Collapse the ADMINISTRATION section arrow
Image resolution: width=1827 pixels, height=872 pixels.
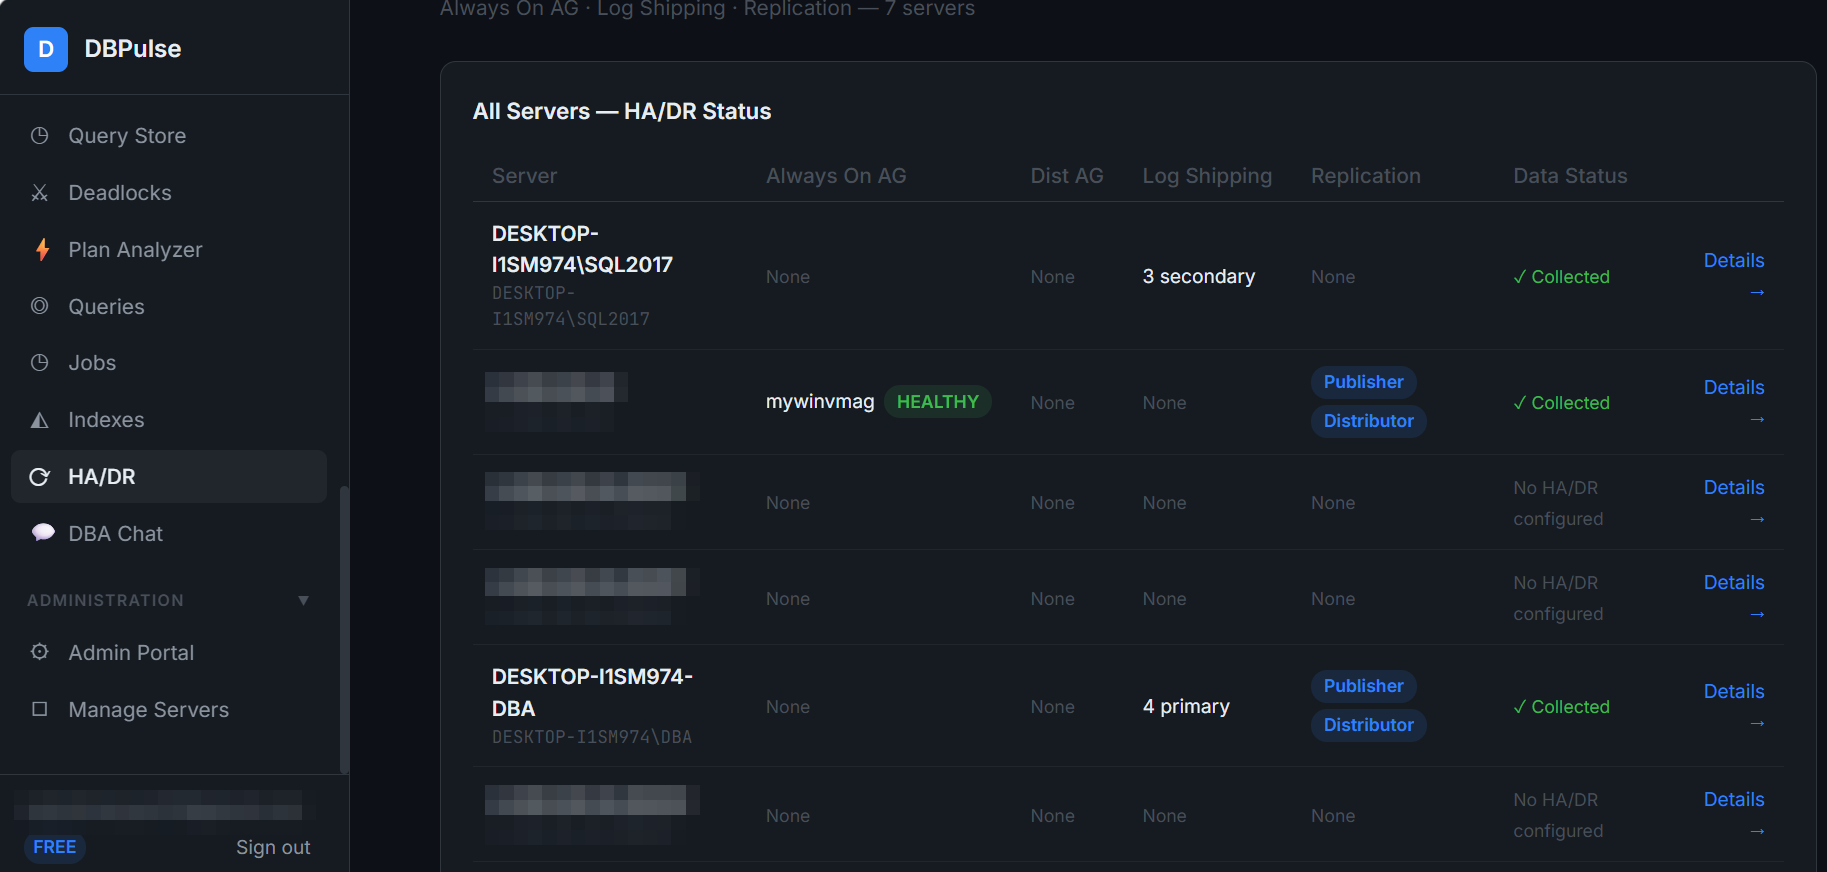pos(303,600)
